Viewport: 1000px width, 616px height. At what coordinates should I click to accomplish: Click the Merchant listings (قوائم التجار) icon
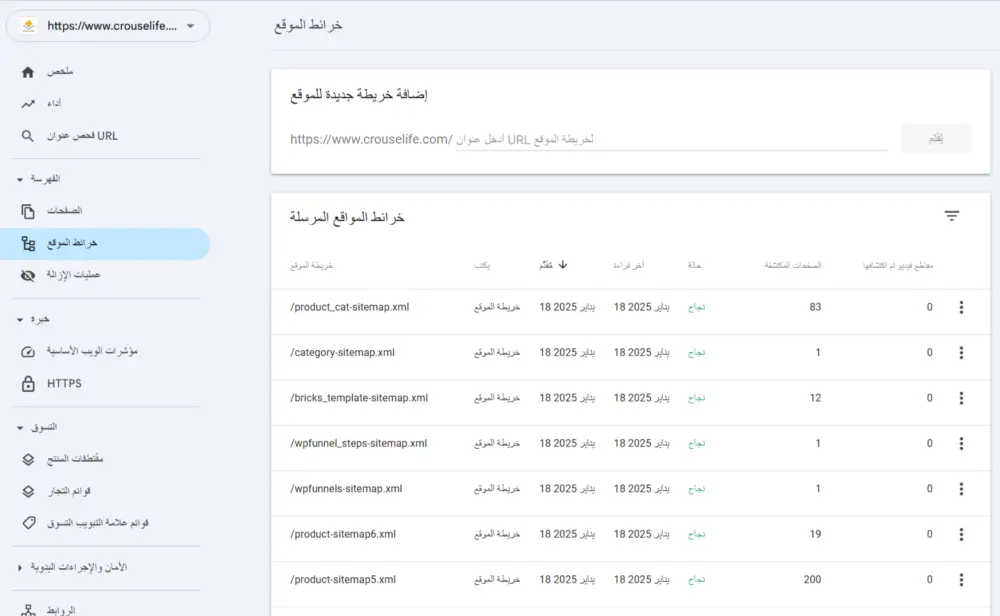pos(26,491)
